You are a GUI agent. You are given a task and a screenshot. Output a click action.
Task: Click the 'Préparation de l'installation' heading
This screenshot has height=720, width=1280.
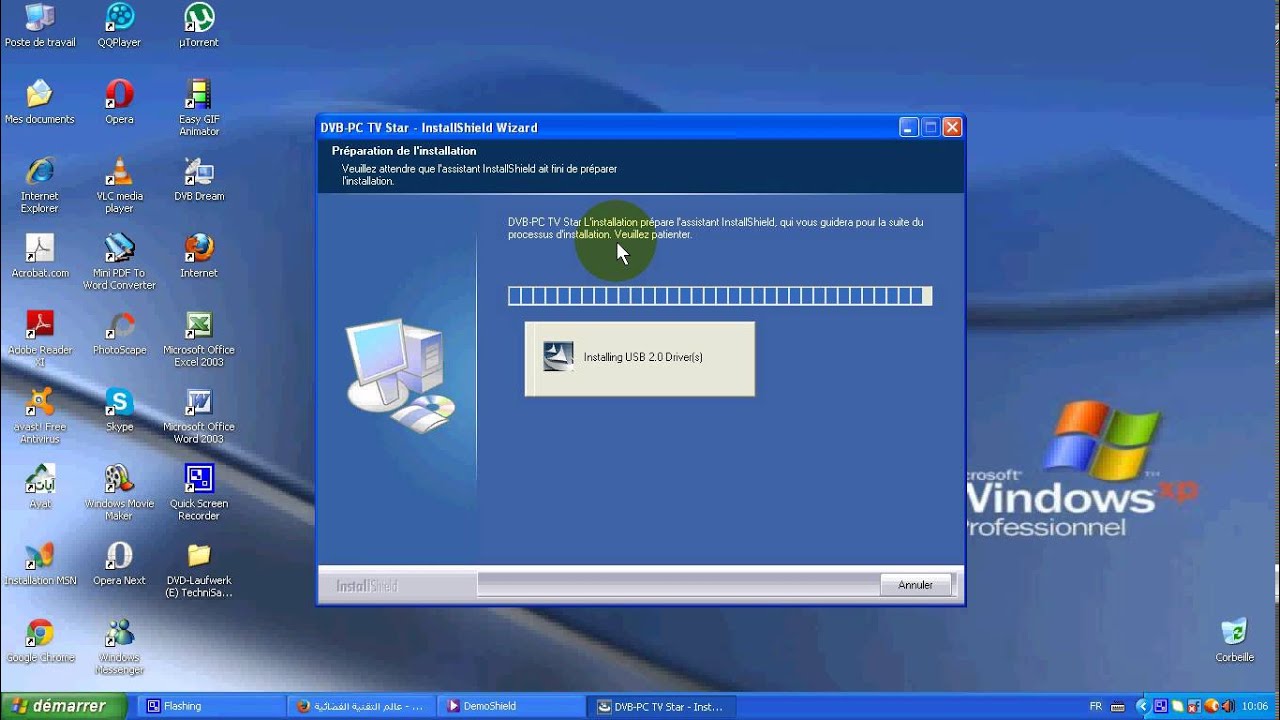click(x=404, y=151)
